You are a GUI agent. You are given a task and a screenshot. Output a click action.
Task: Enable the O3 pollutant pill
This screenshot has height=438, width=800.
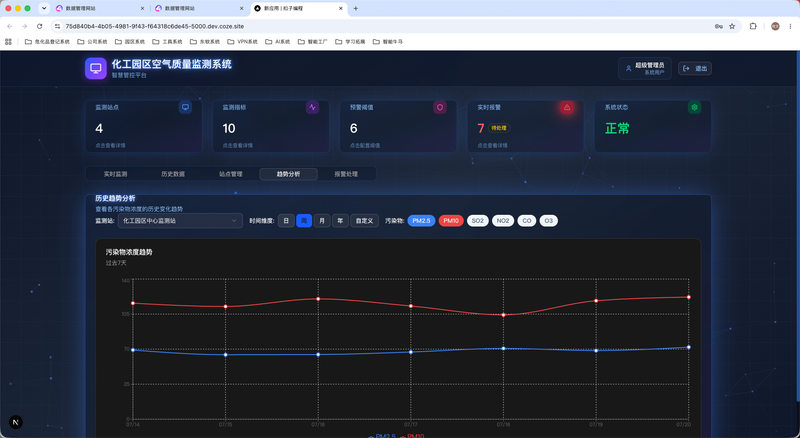coord(548,221)
